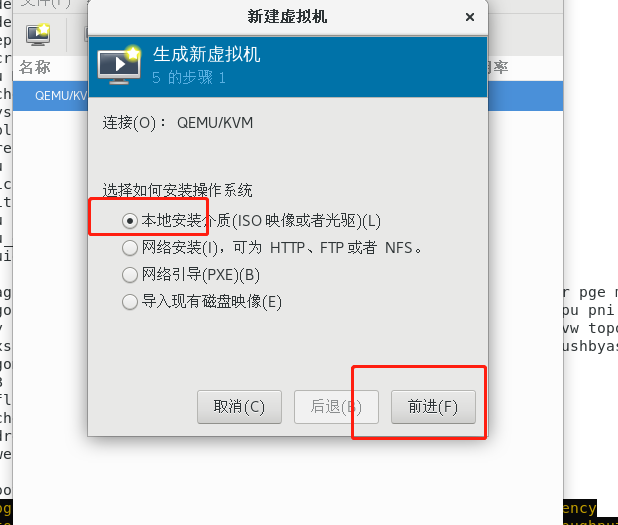618x525 pixels.
Task: Choose 导入现有磁盘映像 radio option
Action: pos(202,302)
